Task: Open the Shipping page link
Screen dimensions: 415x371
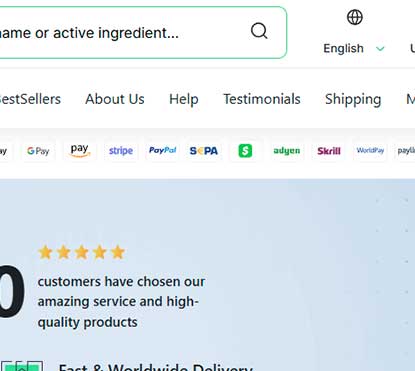Action: tap(353, 99)
